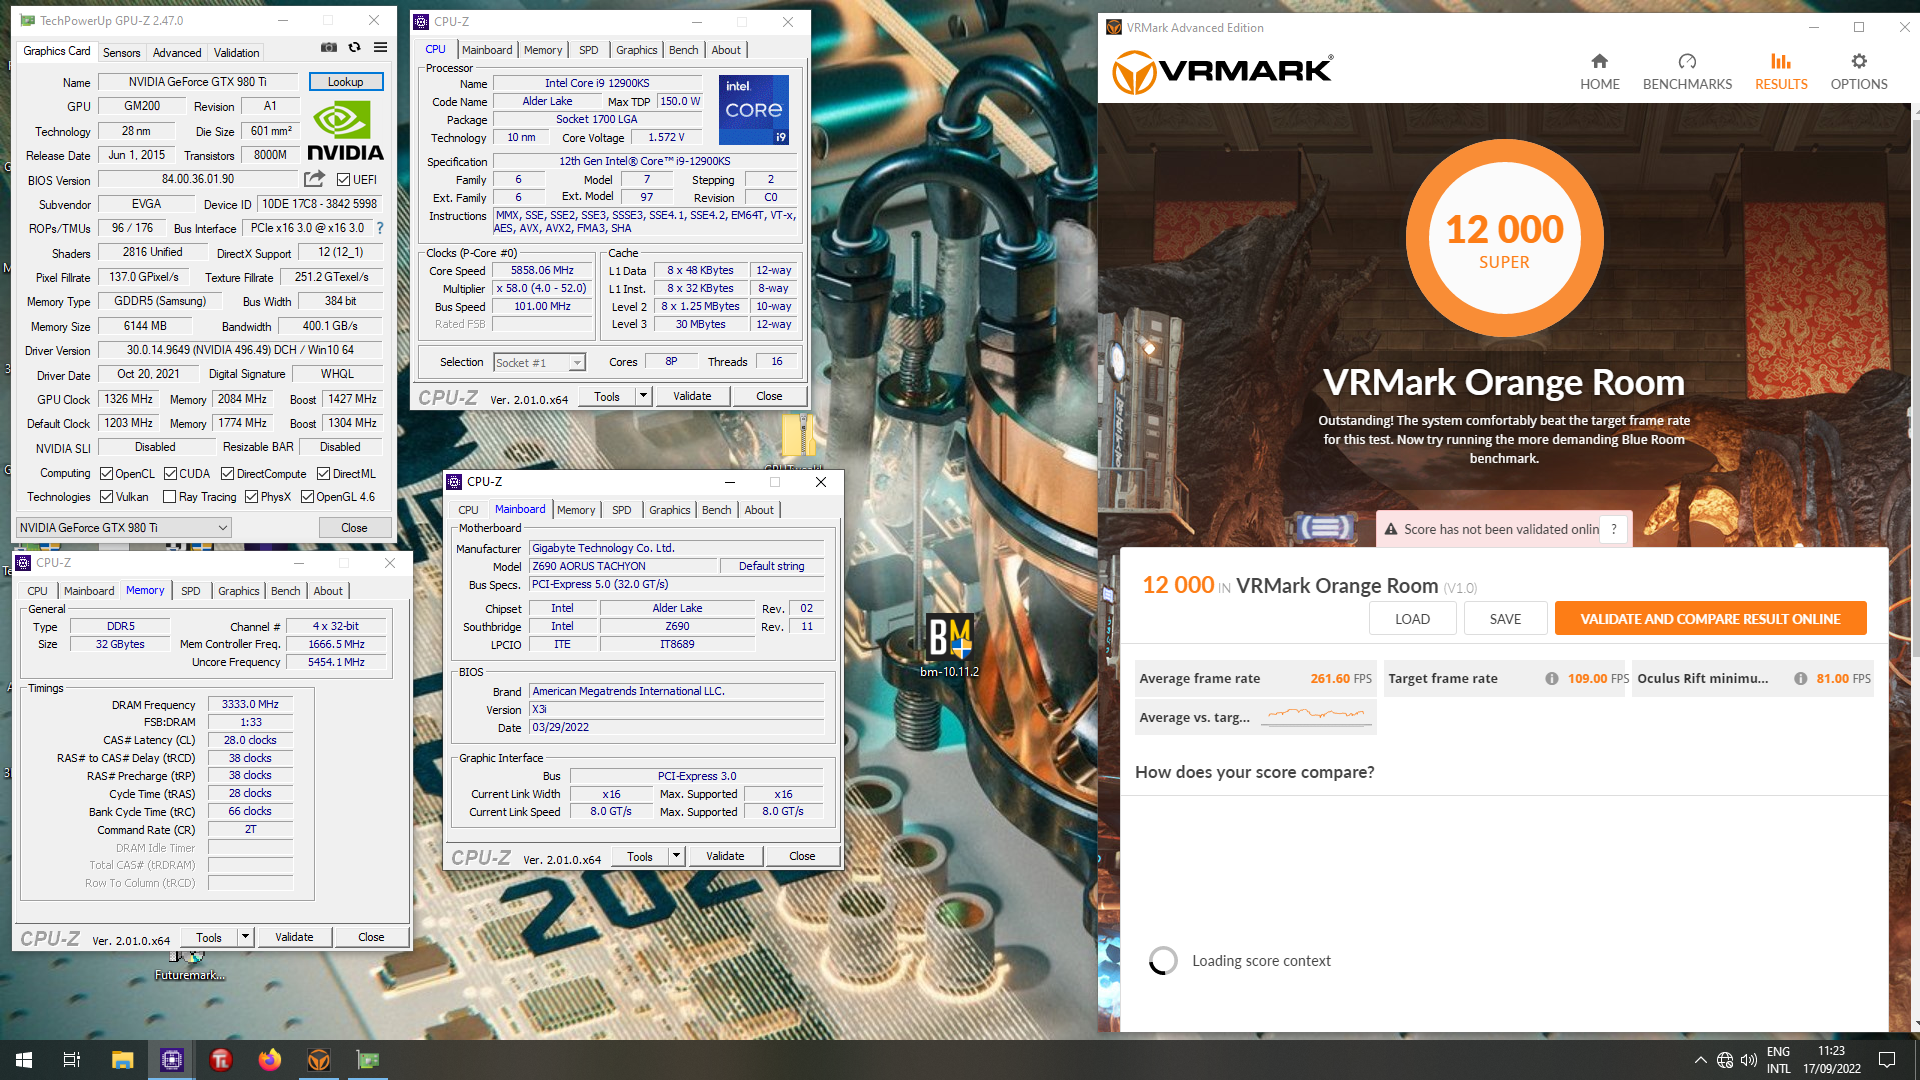Go to VRMark Home

pyautogui.click(x=1599, y=72)
